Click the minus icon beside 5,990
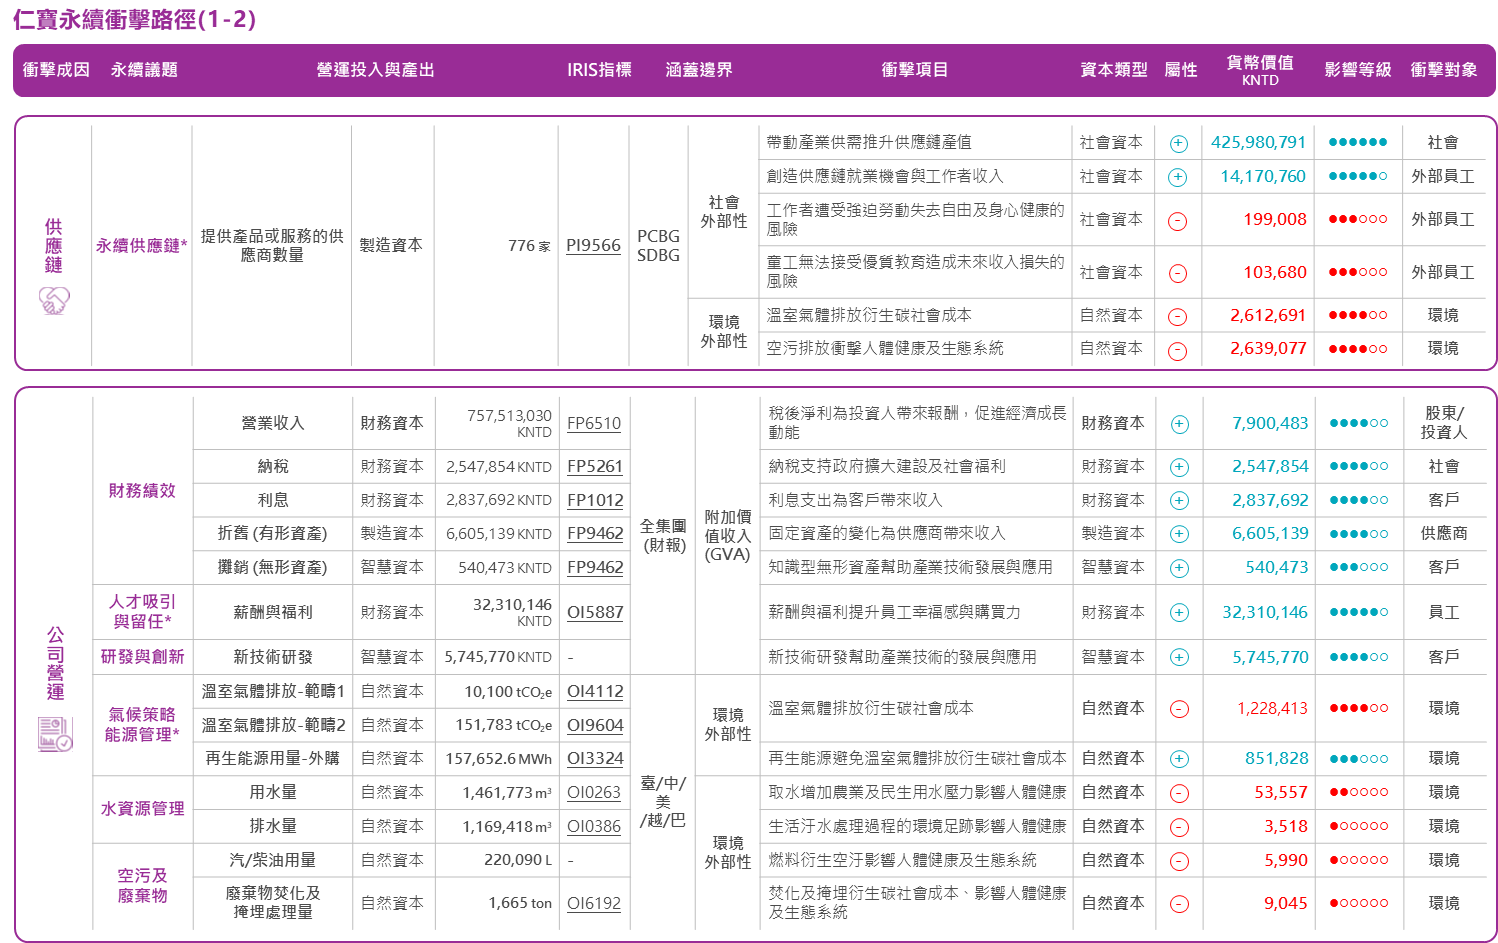Image resolution: width=1498 pixels, height=943 pixels. (1180, 861)
